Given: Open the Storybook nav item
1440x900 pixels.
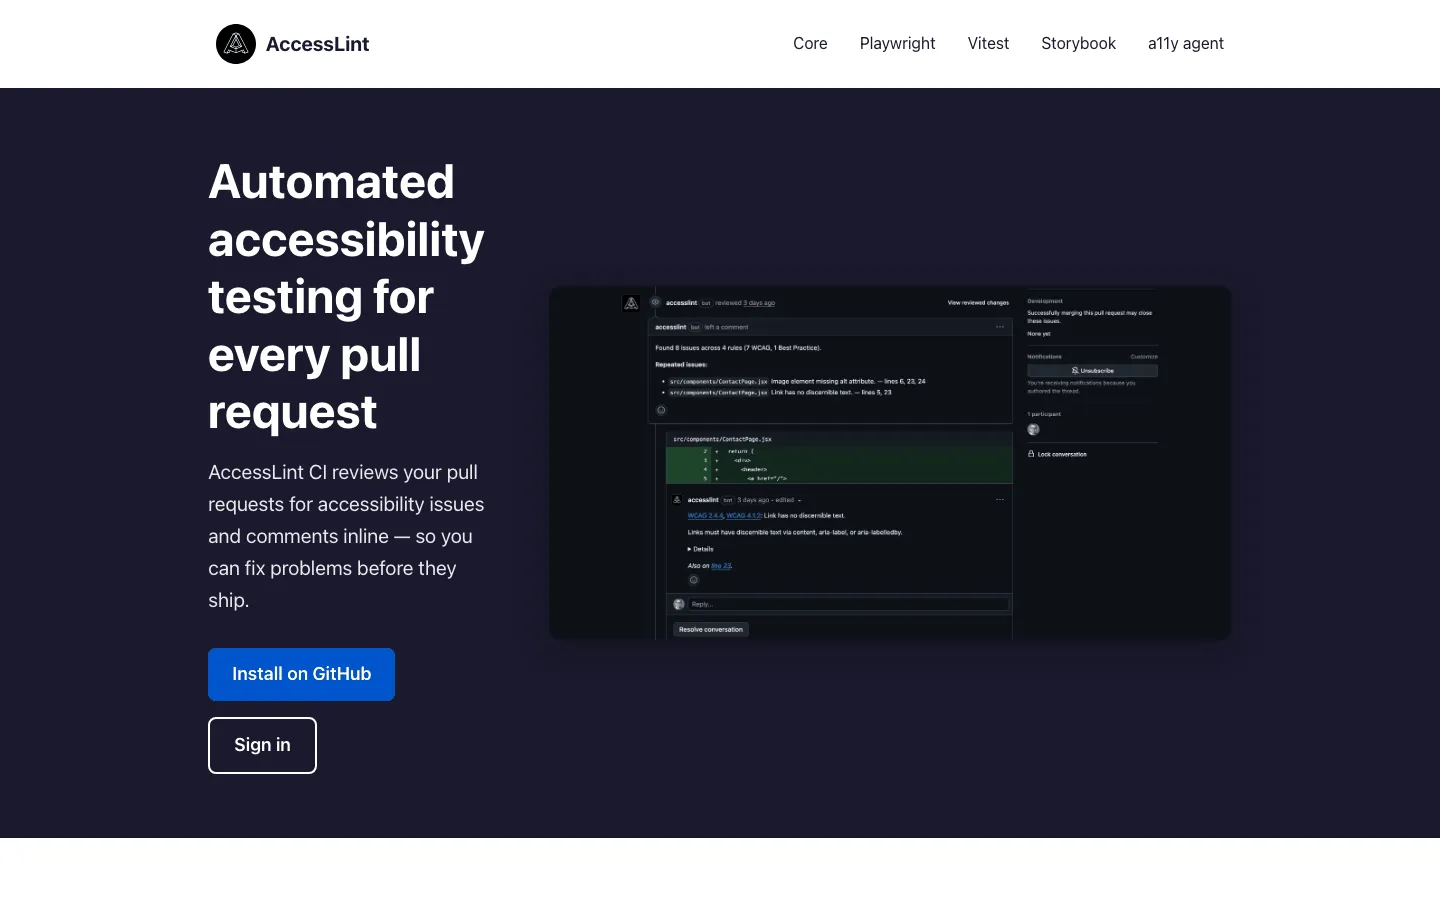Looking at the screenshot, I should click(x=1078, y=44).
